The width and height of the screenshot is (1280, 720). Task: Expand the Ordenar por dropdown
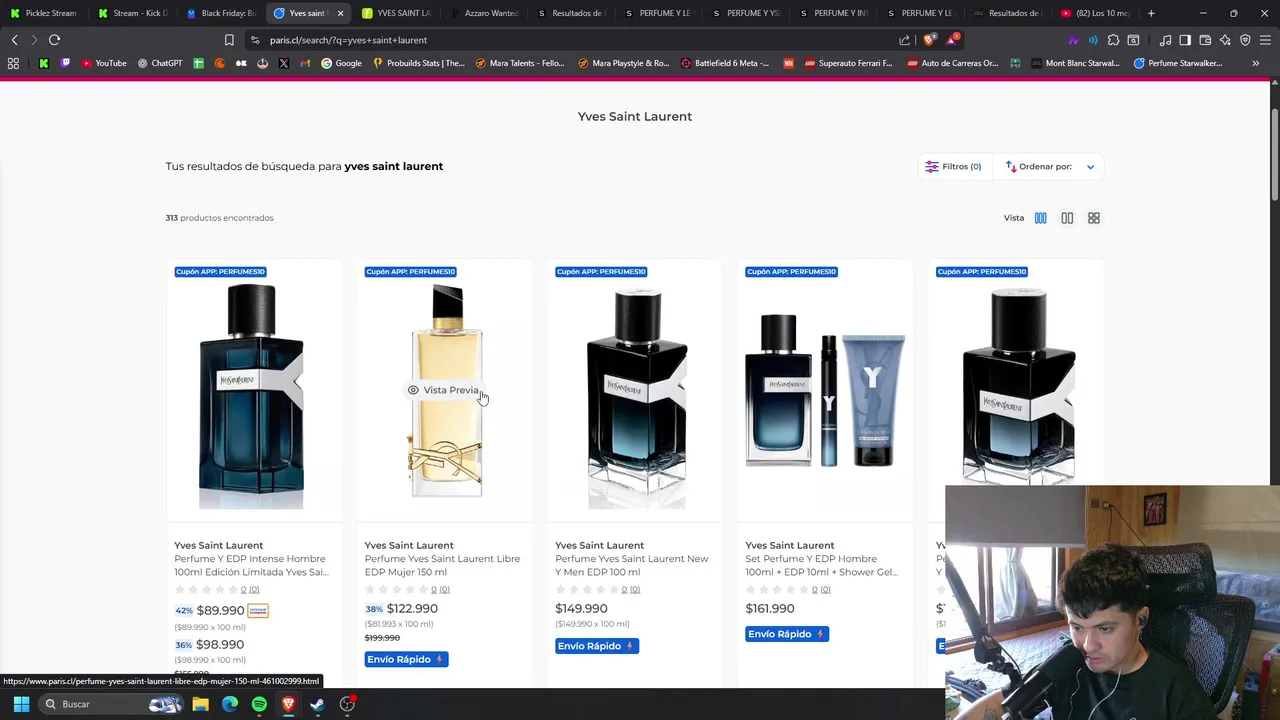[1050, 166]
